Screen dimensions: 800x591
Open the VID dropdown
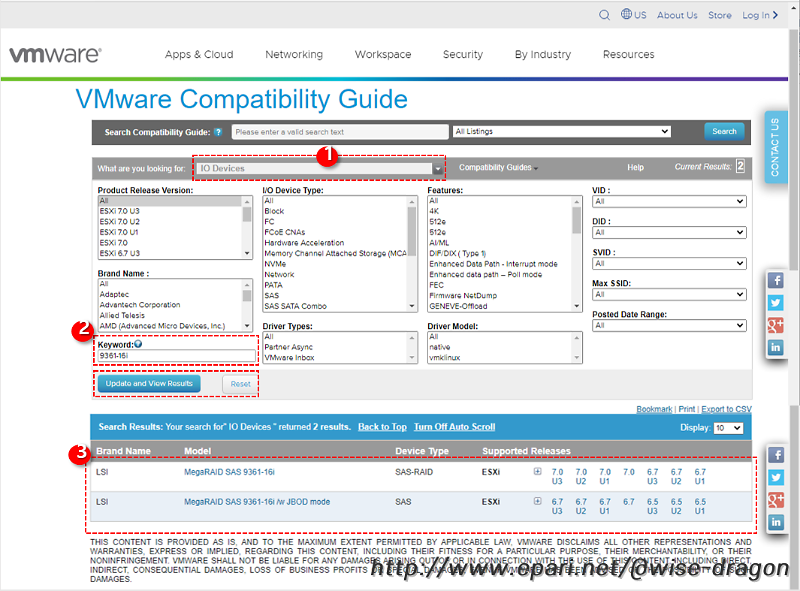coord(669,202)
